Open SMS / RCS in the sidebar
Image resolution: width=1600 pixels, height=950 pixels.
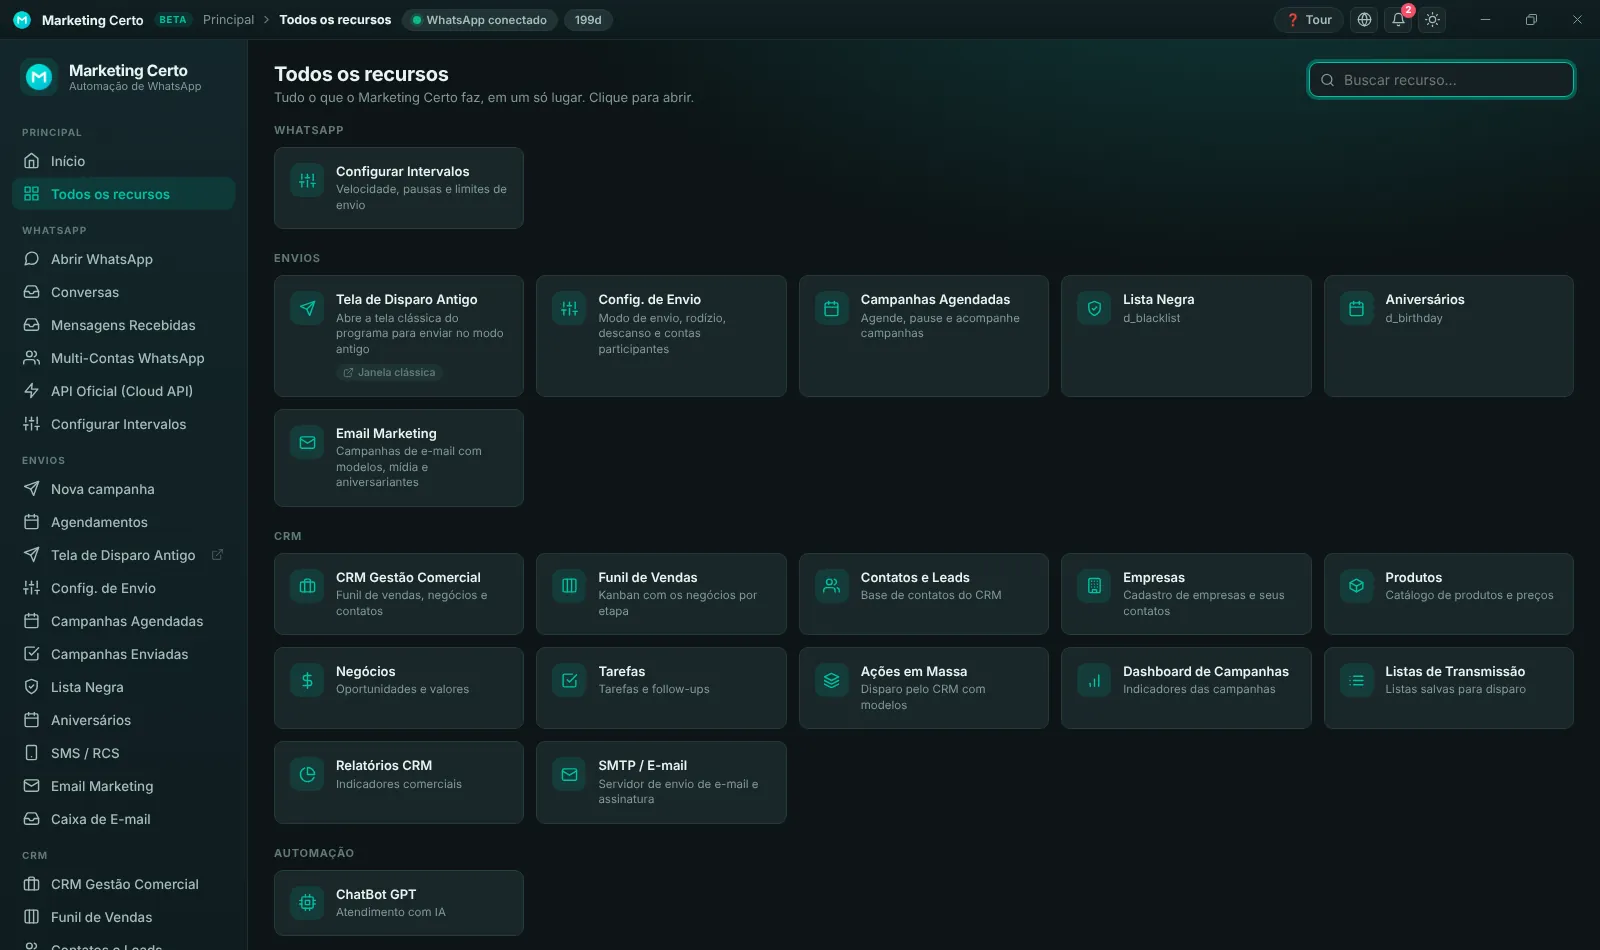point(124,753)
